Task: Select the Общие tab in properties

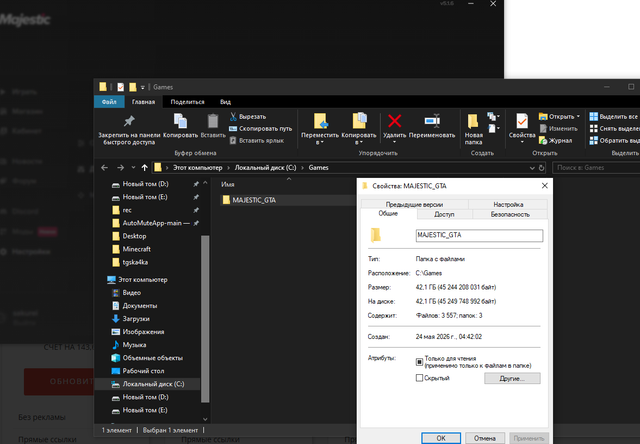Action: (388, 213)
